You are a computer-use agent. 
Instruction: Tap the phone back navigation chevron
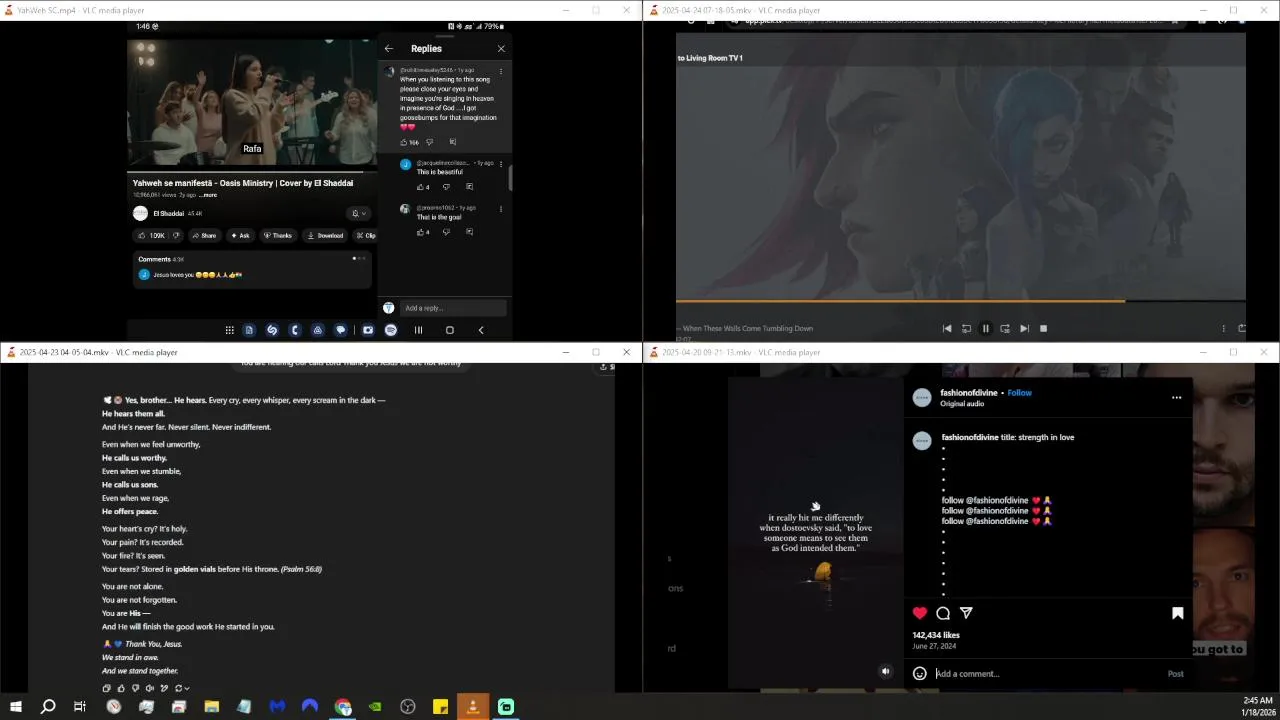pyautogui.click(x=481, y=330)
